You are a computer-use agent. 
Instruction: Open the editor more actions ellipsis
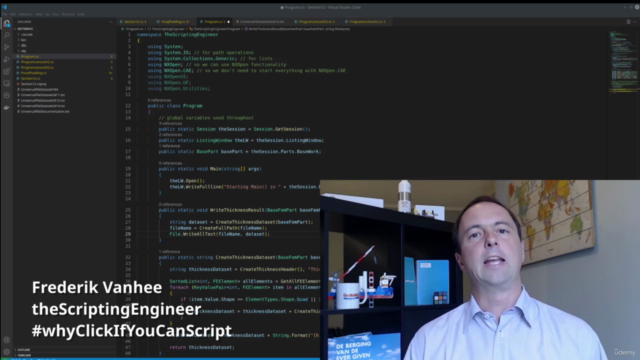click(x=635, y=22)
